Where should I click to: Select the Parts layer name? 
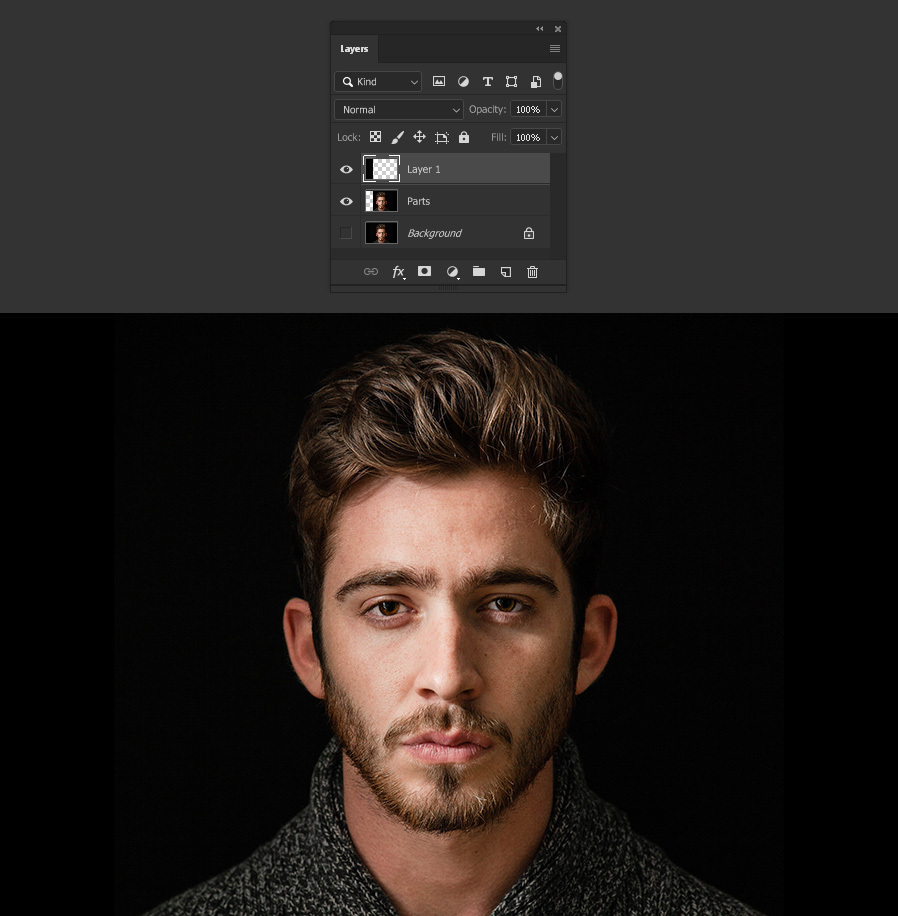(418, 201)
